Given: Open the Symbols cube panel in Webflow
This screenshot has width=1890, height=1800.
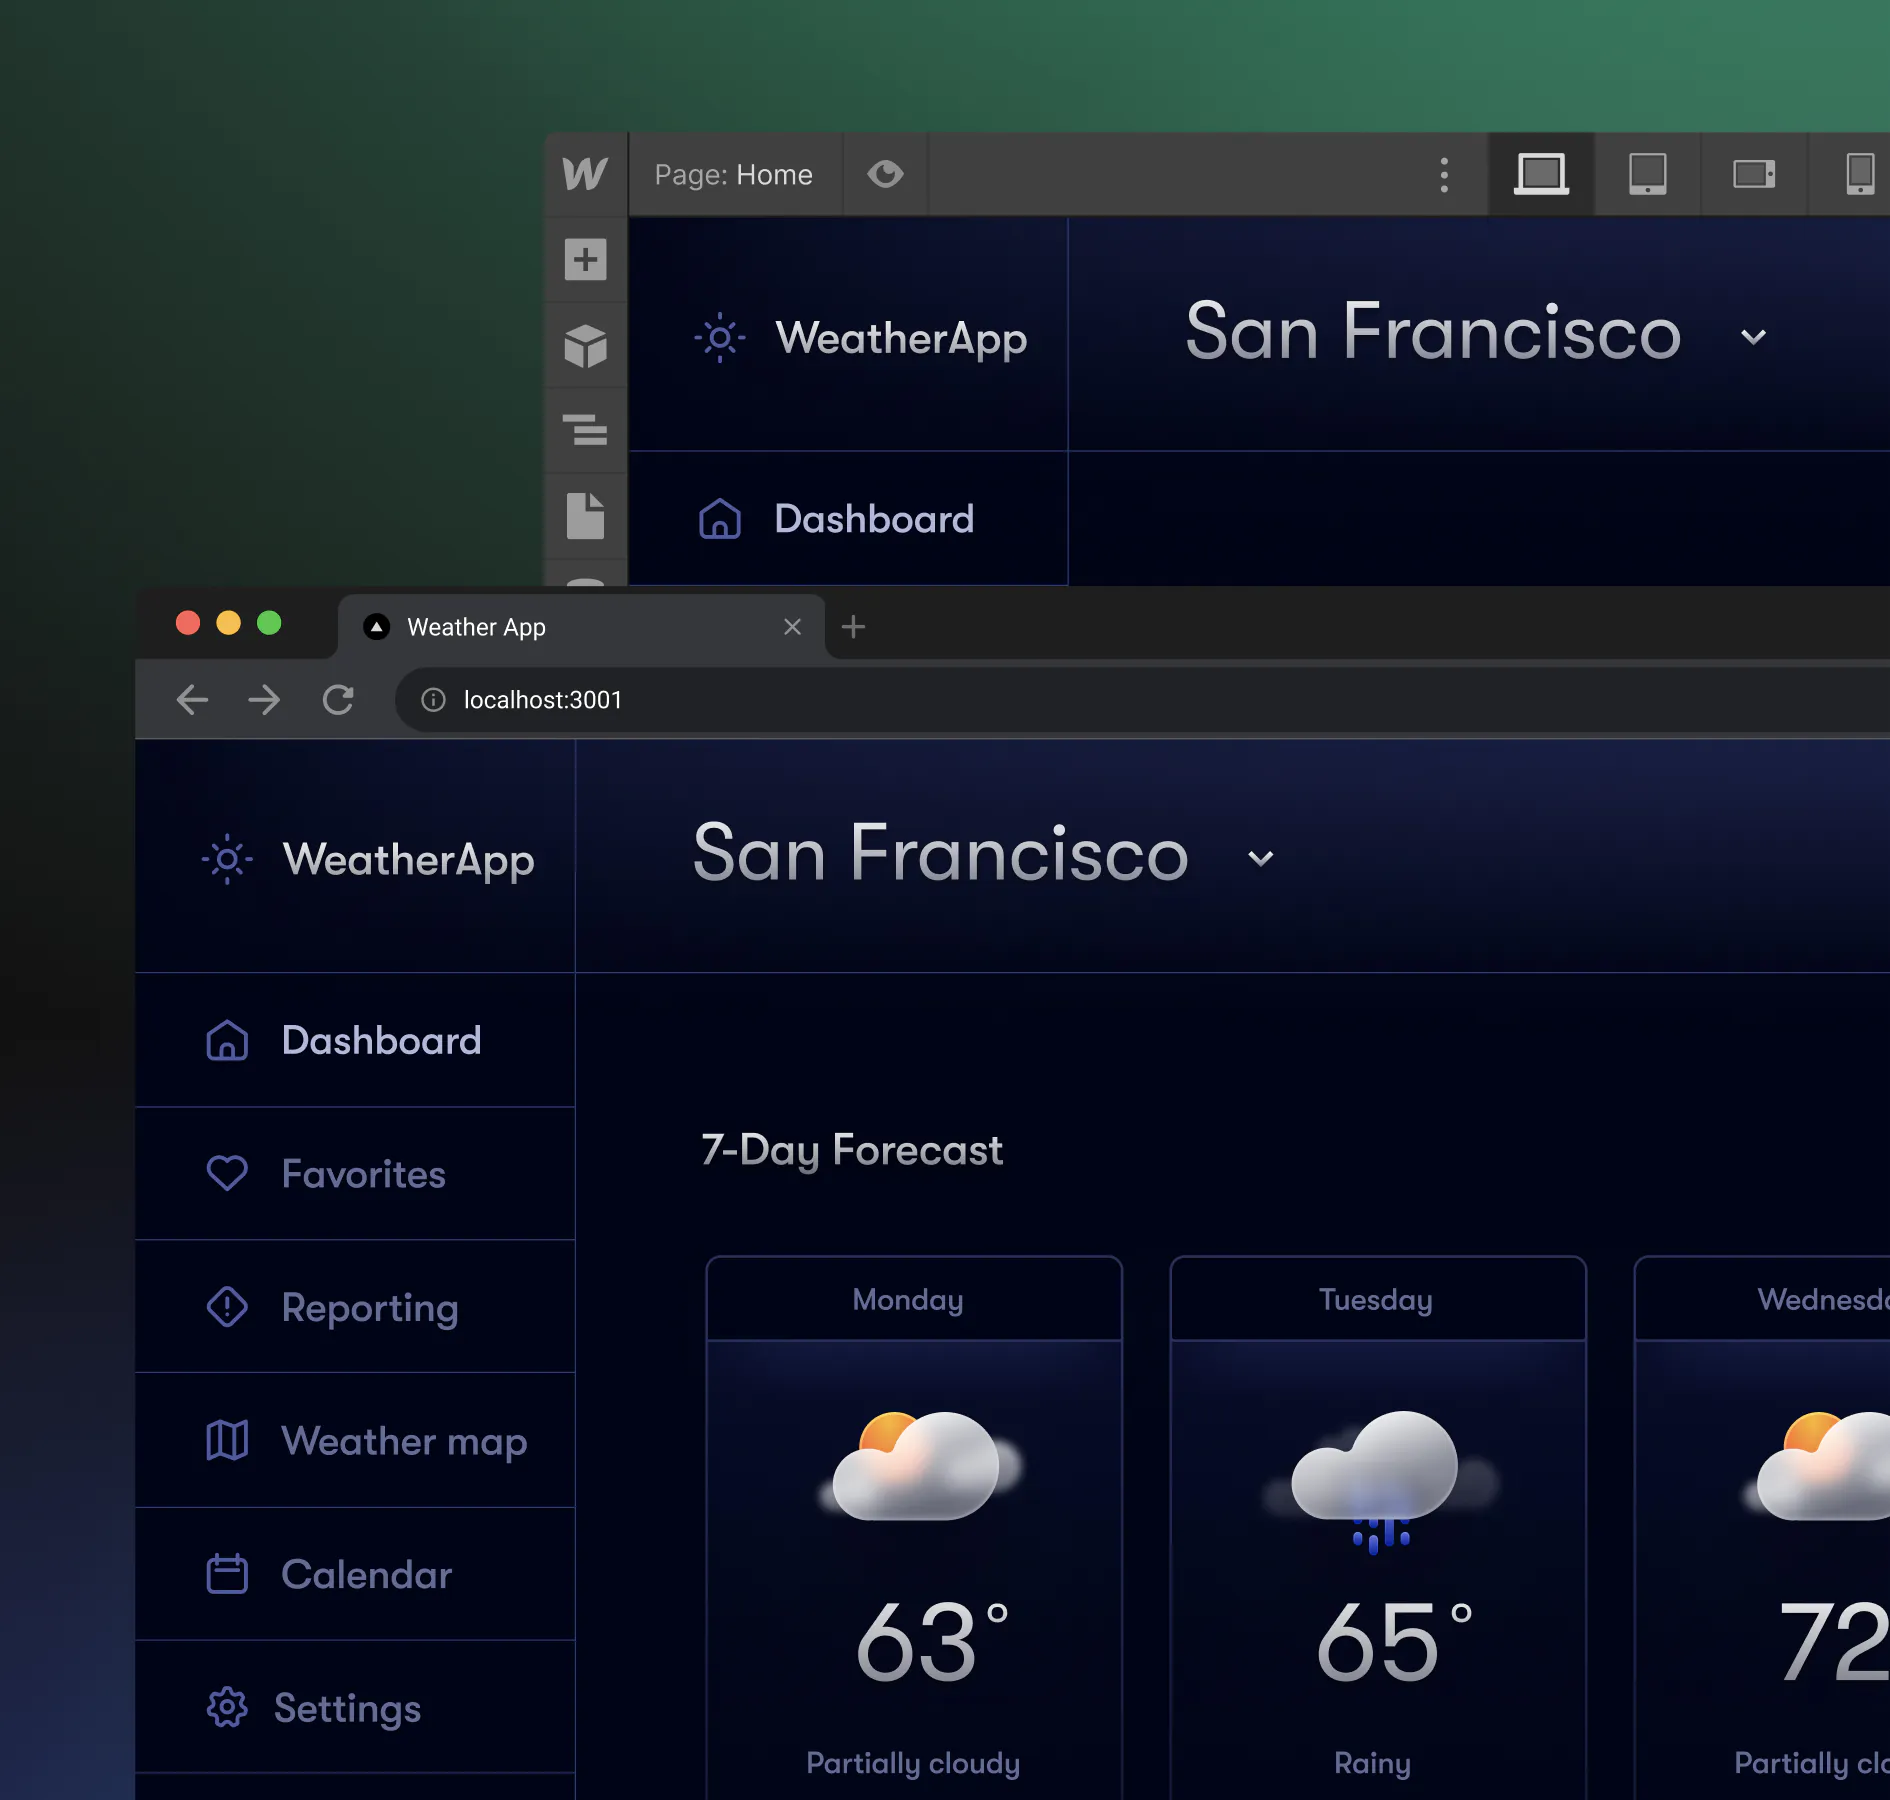Looking at the screenshot, I should (x=585, y=346).
